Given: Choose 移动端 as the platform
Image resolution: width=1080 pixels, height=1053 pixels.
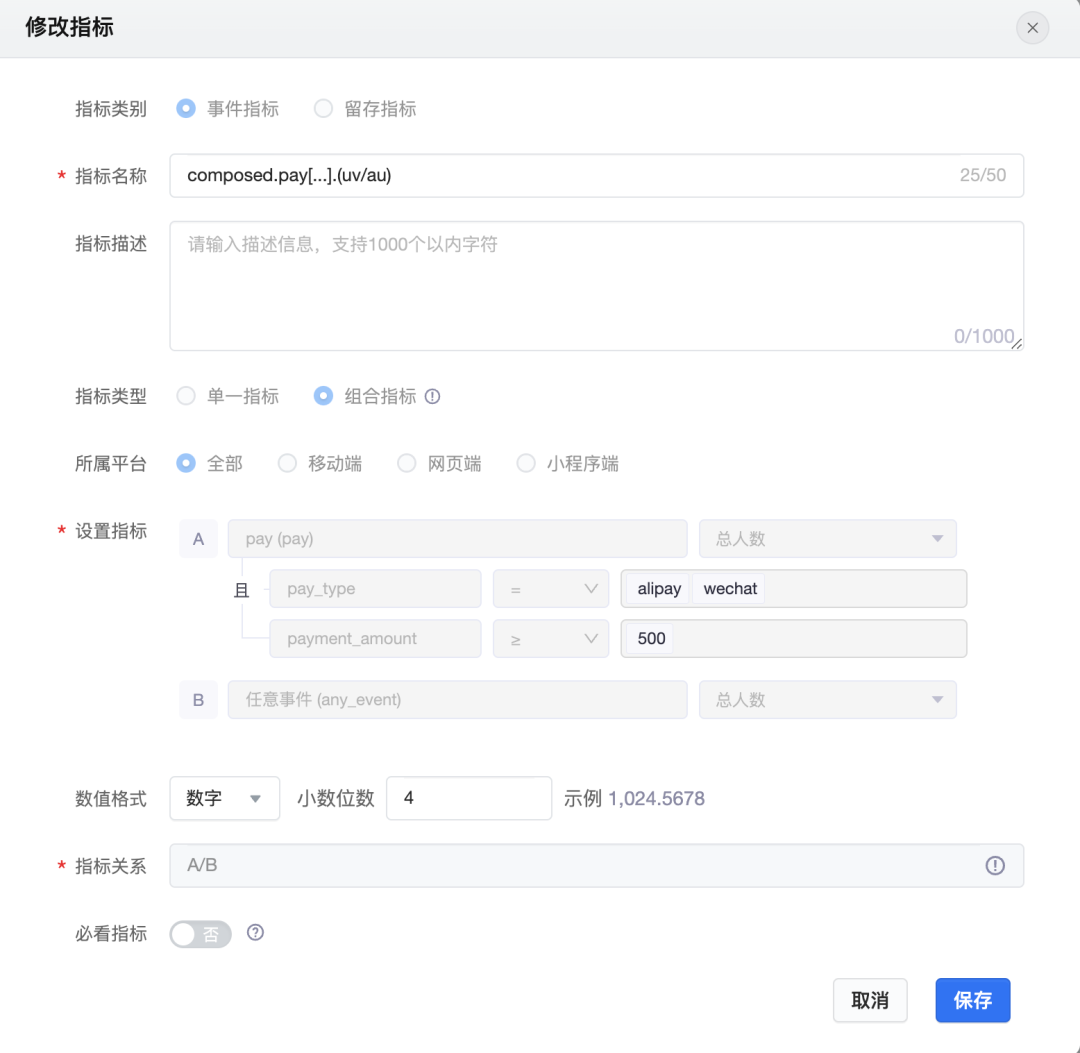Looking at the screenshot, I should coord(288,464).
